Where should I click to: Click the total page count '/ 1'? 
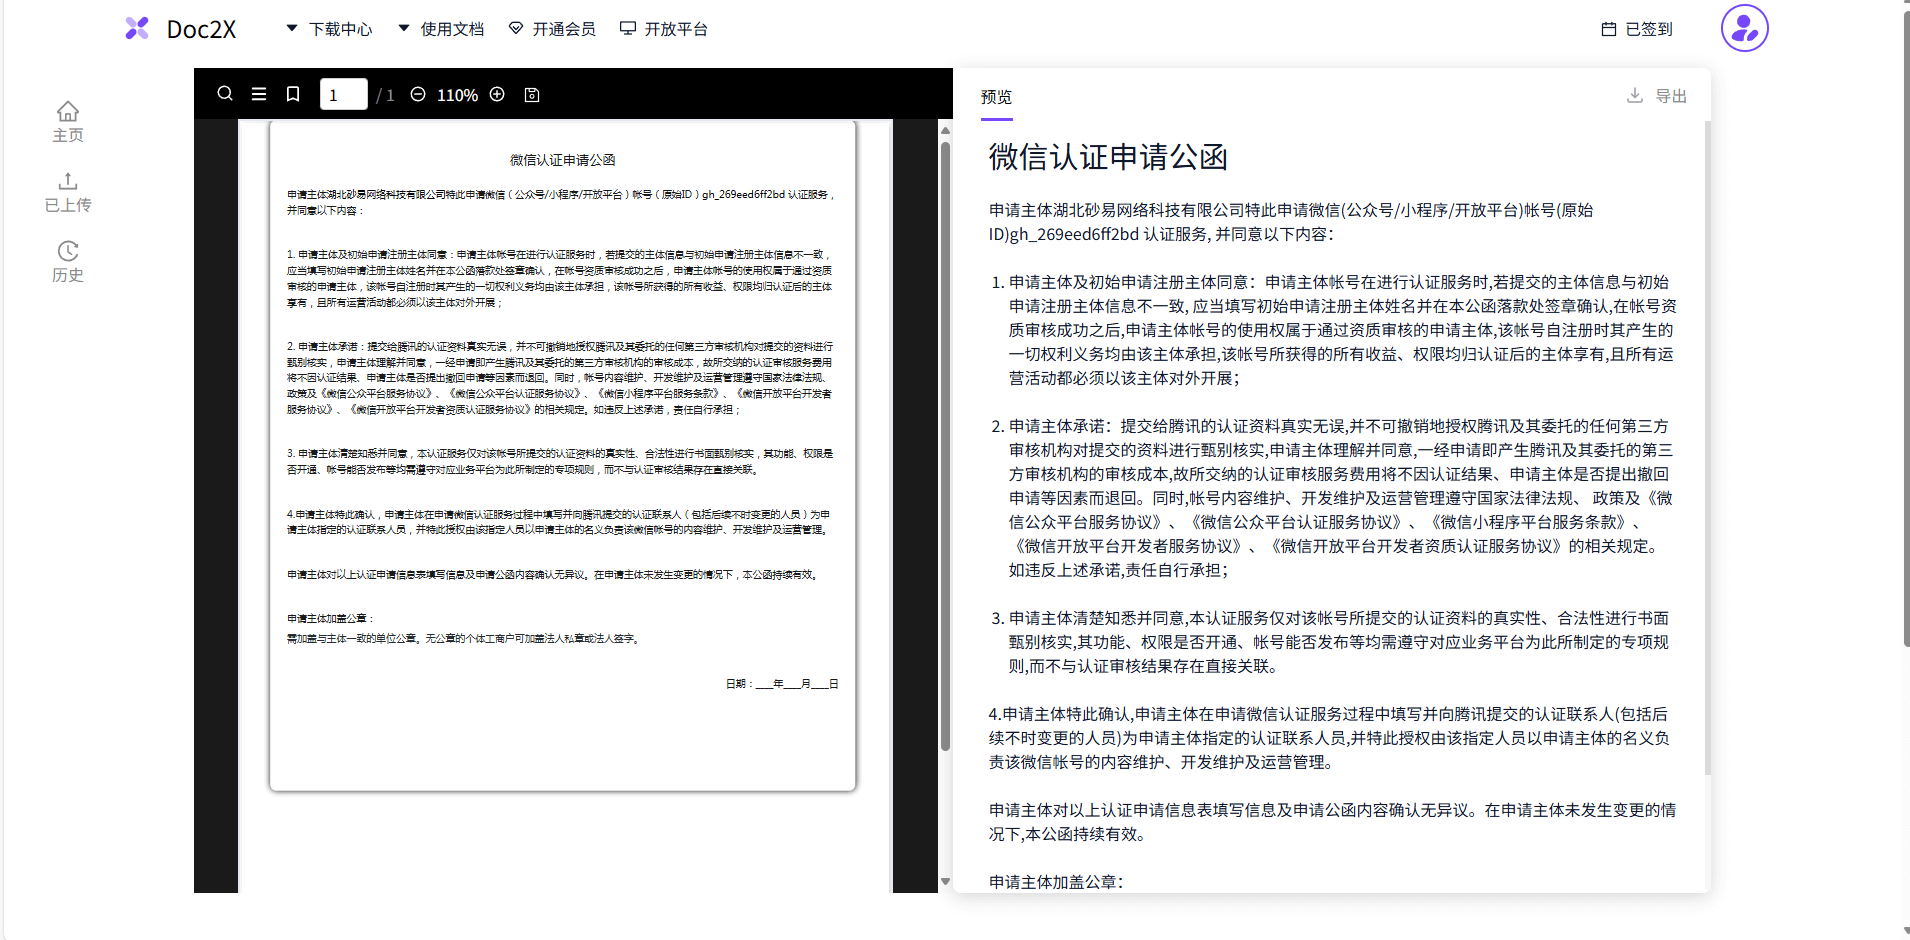[385, 95]
